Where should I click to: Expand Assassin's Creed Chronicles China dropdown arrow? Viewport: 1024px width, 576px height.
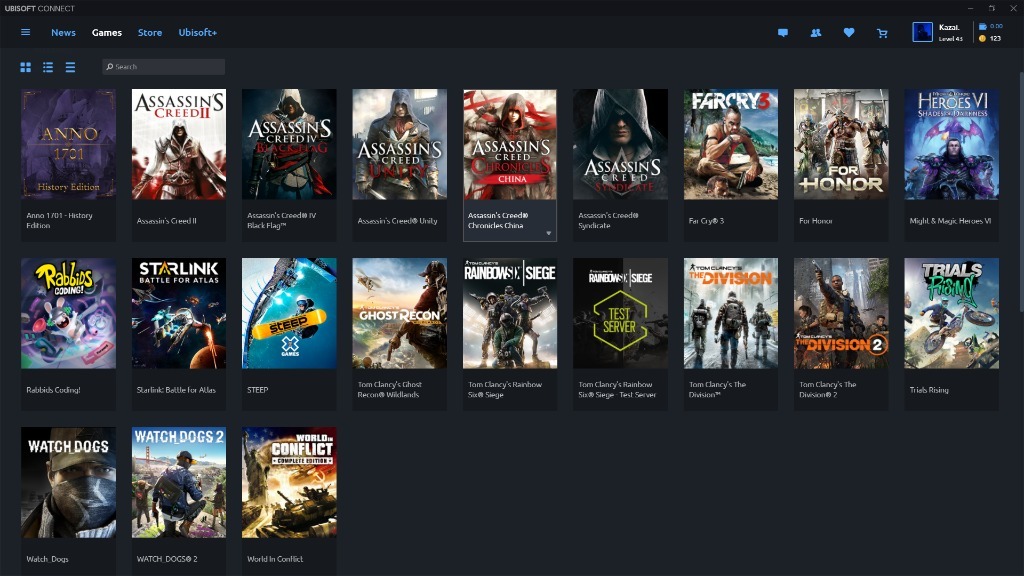549,233
